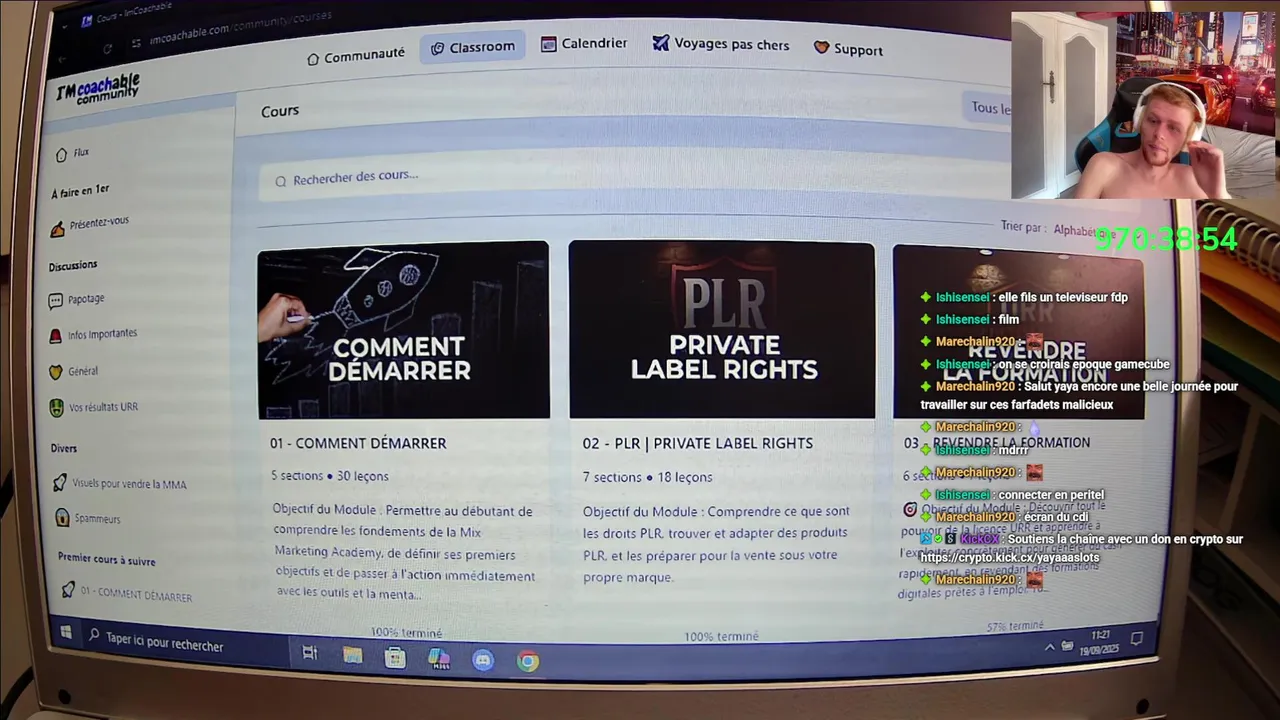Image resolution: width=1280 pixels, height=720 pixels.
Task: Click the colorful app icon left of Discord
Action: point(438,659)
